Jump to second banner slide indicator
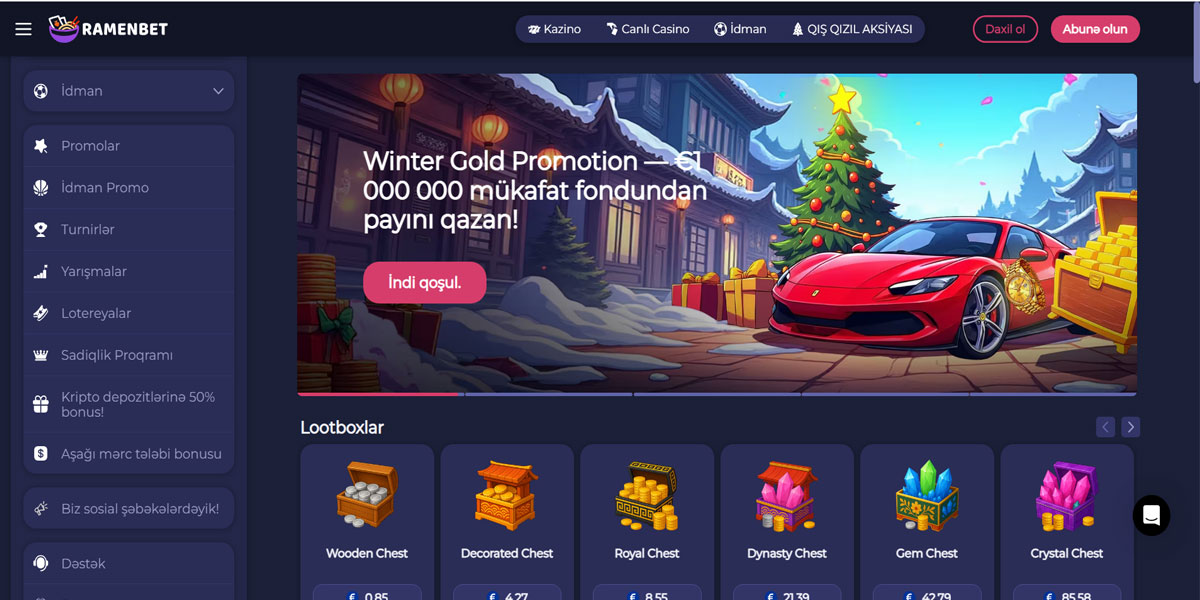1200x600 pixels. (548, 394)
